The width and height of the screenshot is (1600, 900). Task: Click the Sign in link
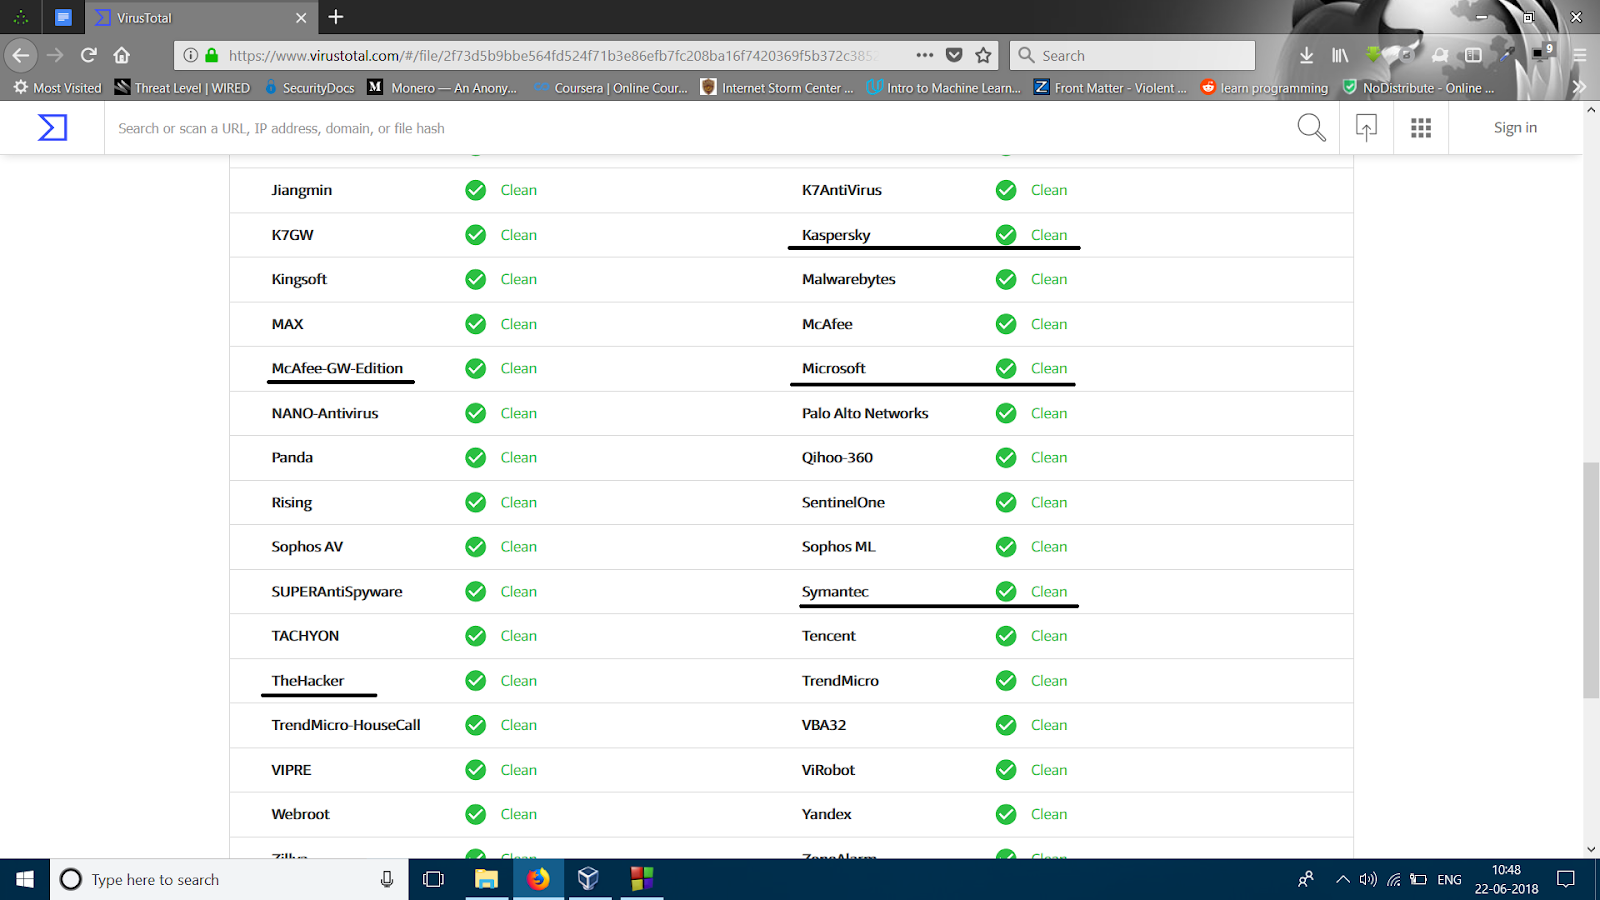1515,127
